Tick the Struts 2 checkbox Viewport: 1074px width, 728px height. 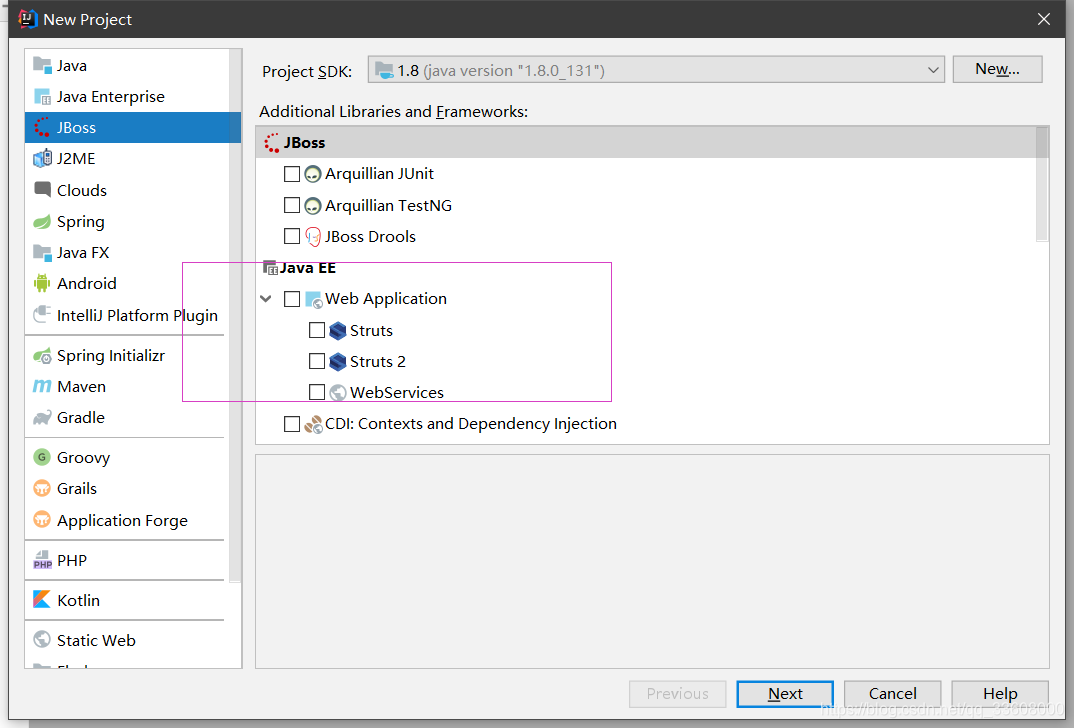[316, 361]
